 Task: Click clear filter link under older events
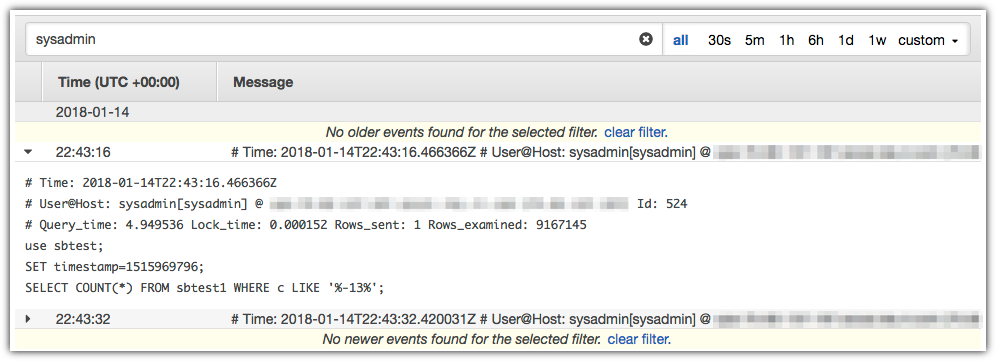click(636, 132)
